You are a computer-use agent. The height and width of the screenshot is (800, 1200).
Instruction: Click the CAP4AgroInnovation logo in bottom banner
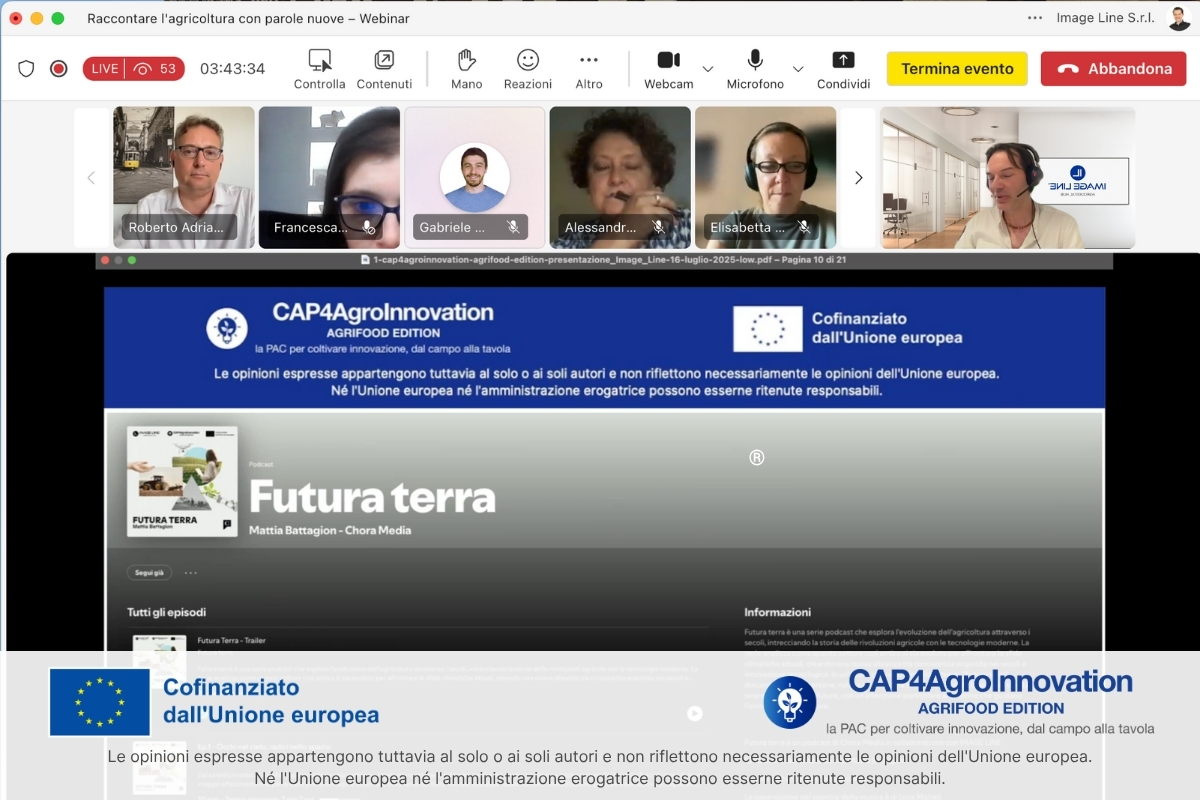[958, 702]
